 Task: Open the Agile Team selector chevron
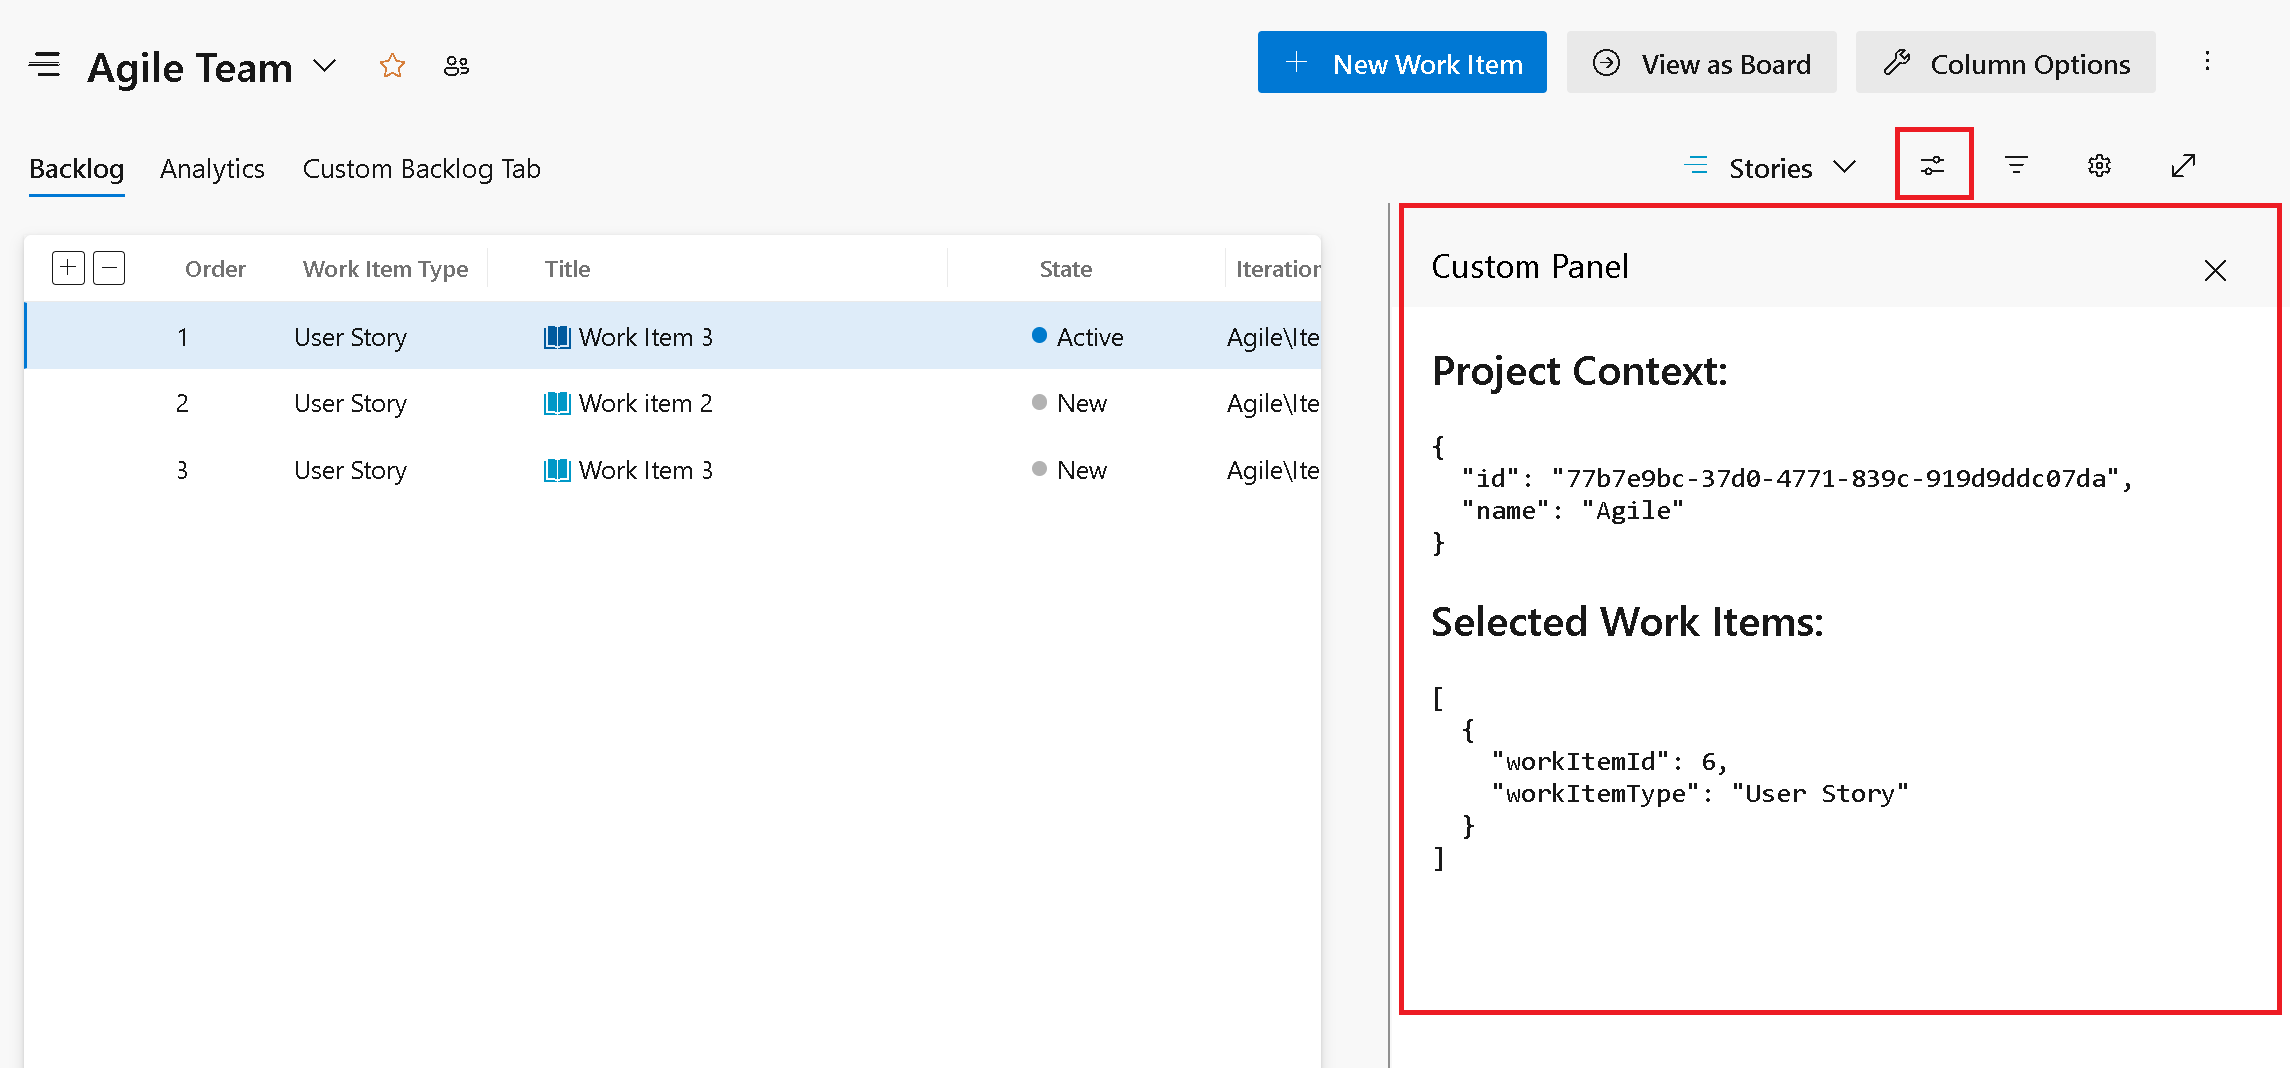coord(325,66)
